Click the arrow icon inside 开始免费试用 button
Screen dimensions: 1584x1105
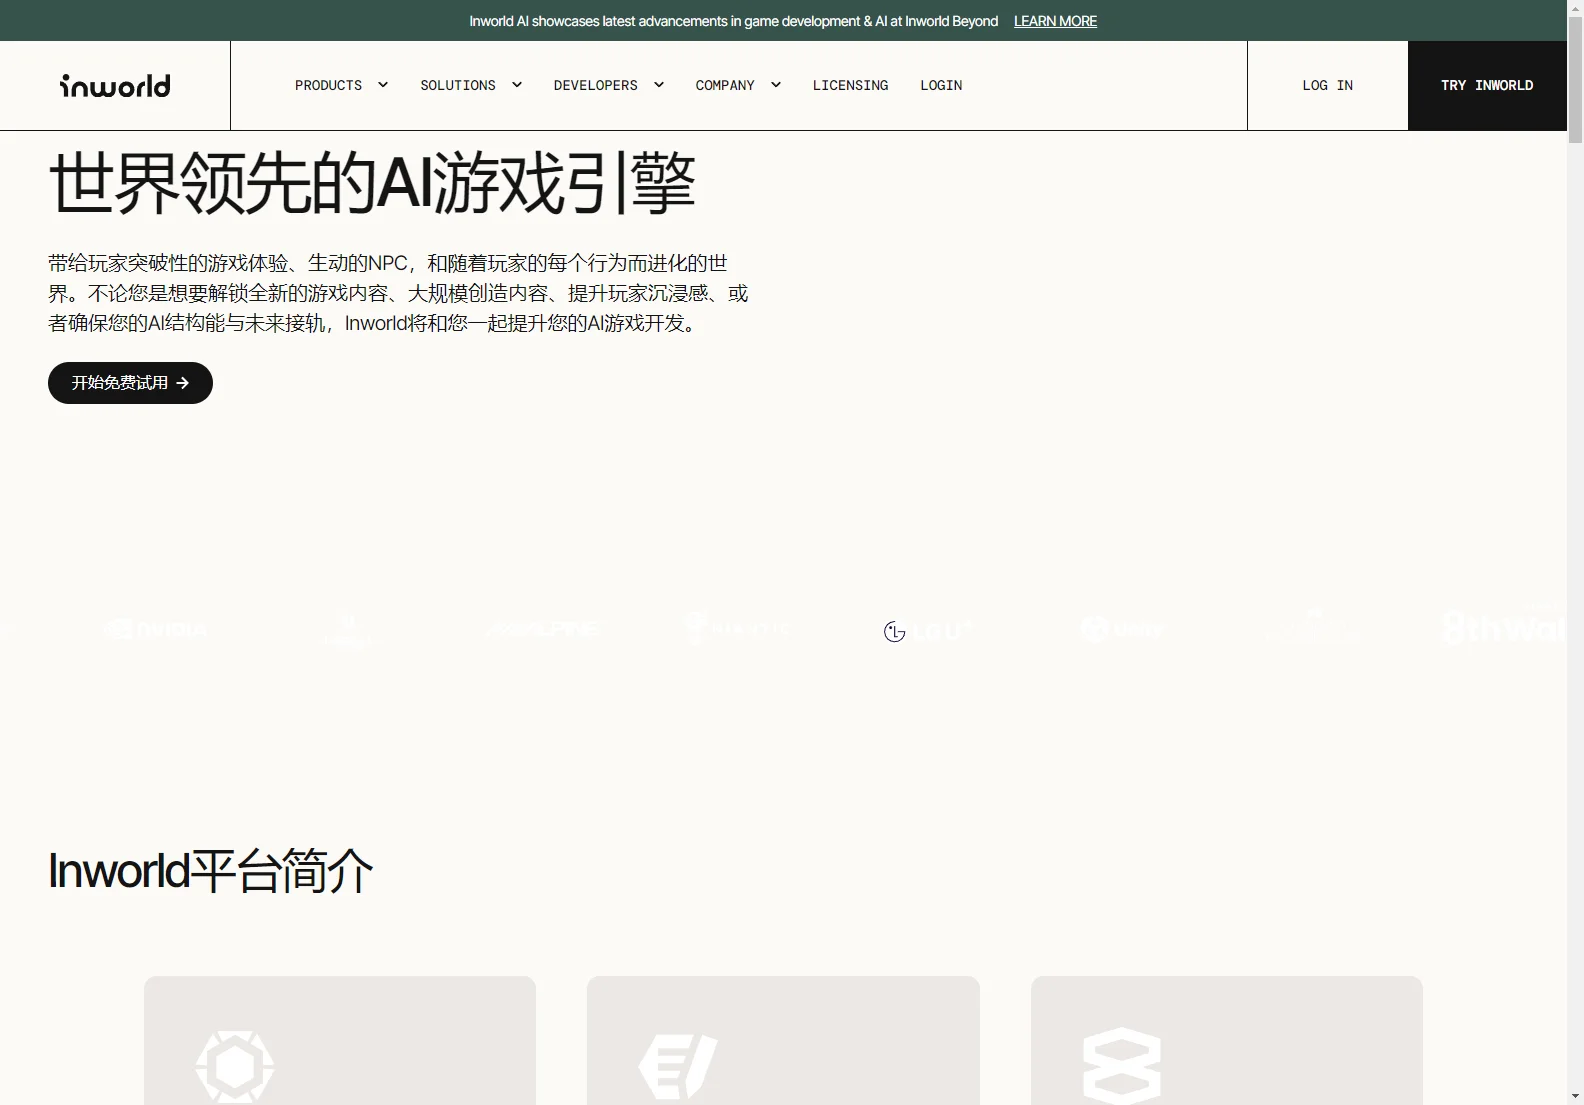[x=182, y=383]
